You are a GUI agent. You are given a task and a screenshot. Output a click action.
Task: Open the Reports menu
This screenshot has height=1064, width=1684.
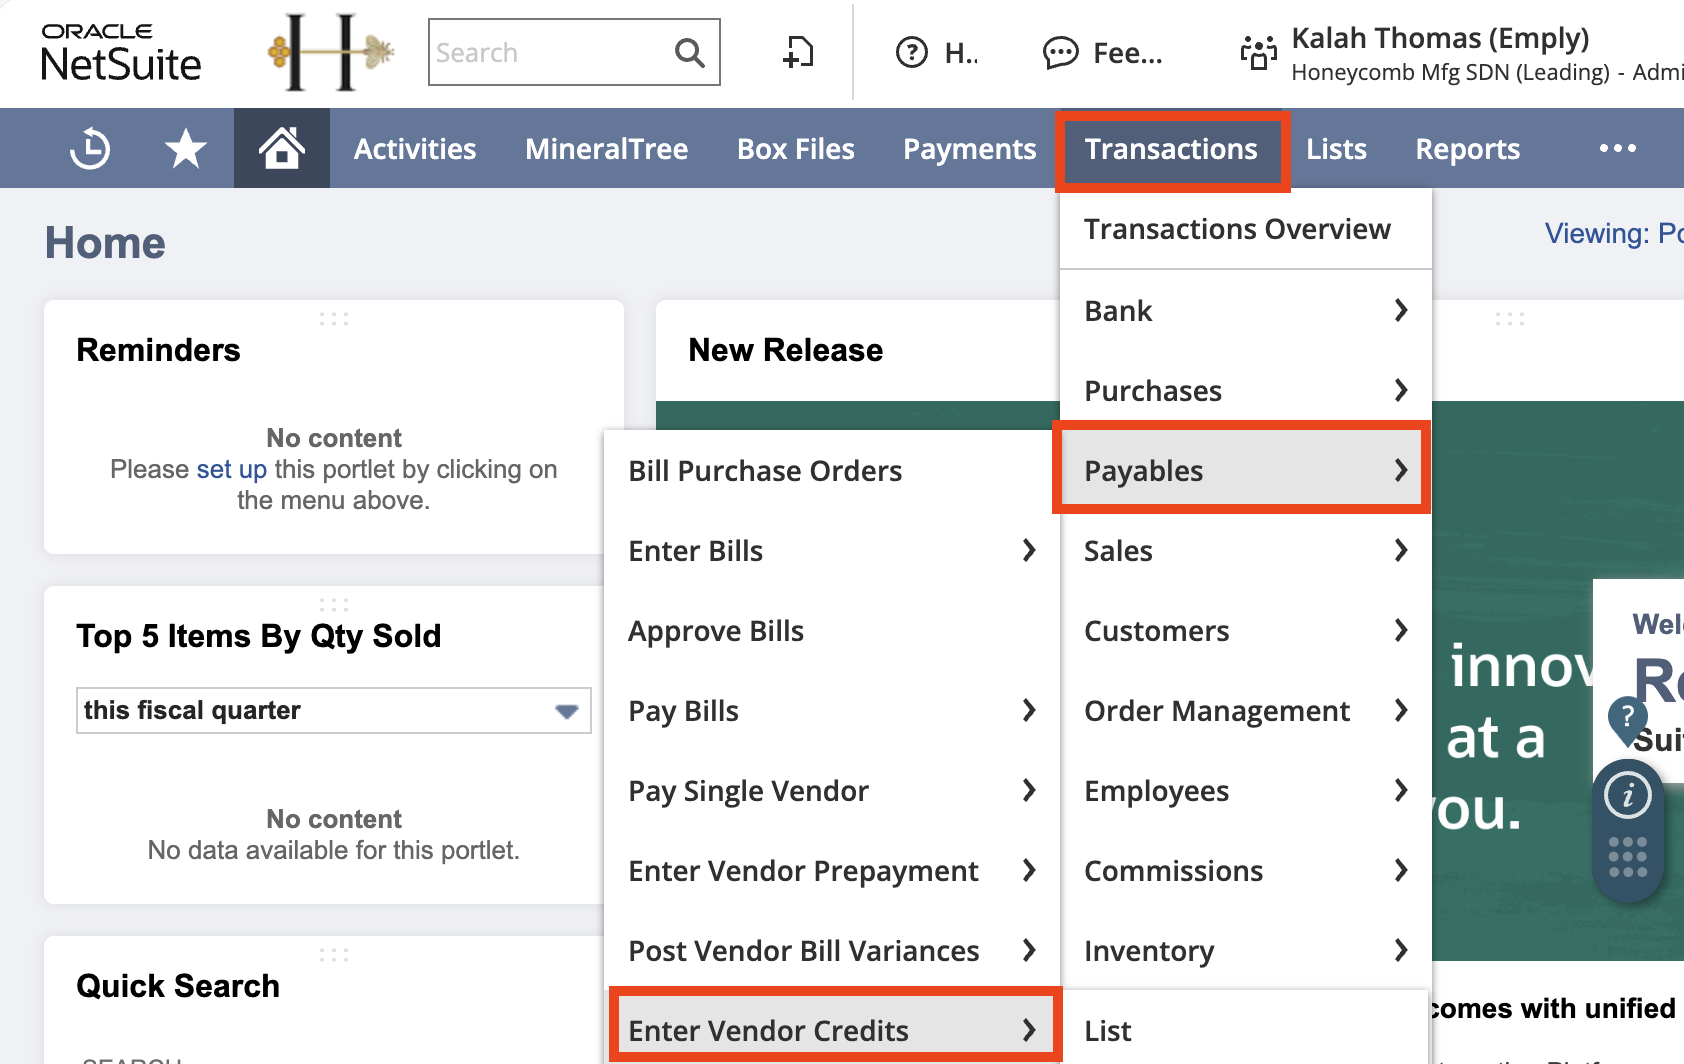[x=1468, y=148]
